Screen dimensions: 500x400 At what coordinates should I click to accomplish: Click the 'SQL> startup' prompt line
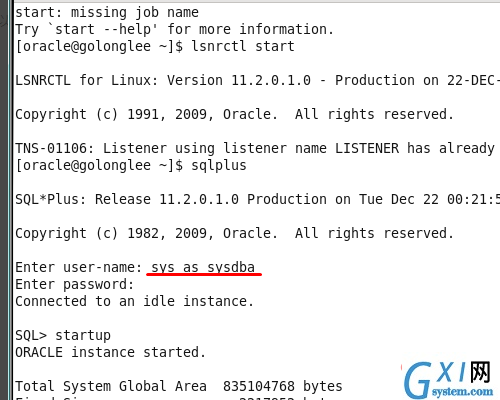pyautogui.click(x=63, y=335)
